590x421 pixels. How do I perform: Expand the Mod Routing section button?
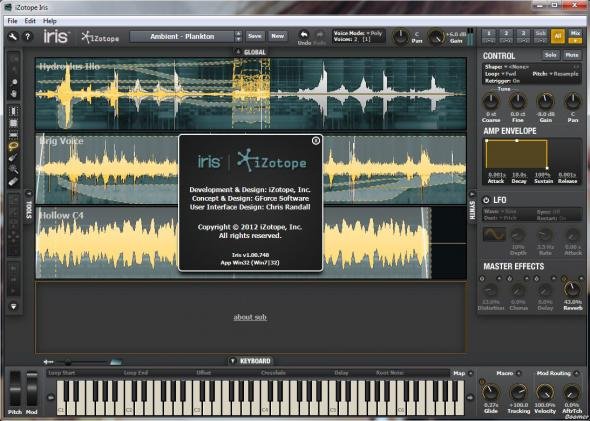pos(576,373)
